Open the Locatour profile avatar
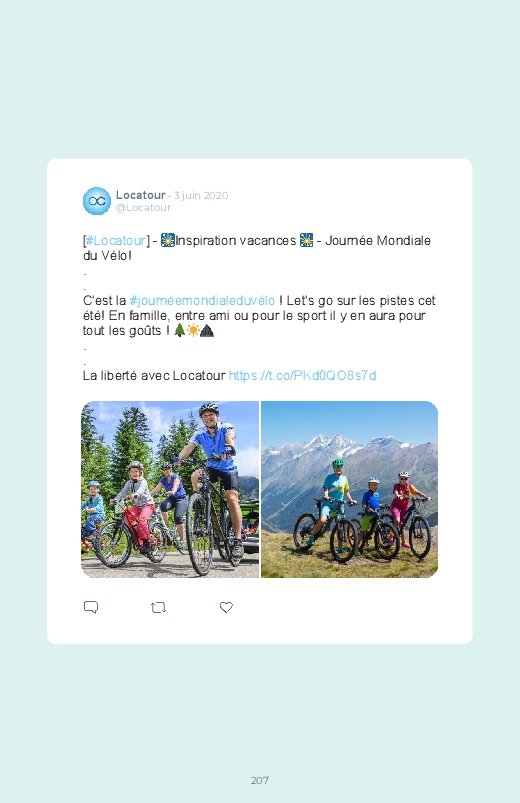520x803 pixels. pyautogui.click(x=97, y=201)
